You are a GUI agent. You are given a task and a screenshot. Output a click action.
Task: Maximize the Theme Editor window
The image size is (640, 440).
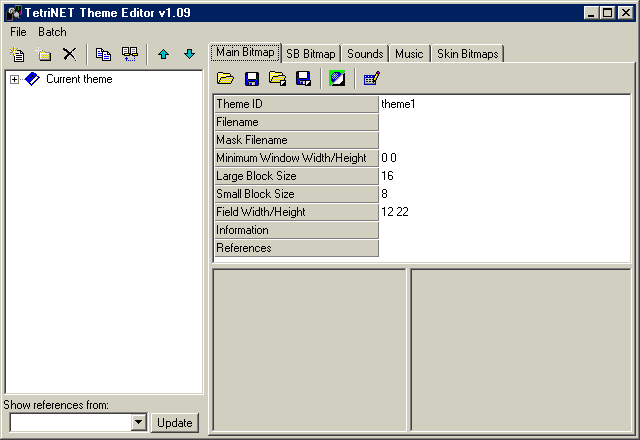coord(607,13)
